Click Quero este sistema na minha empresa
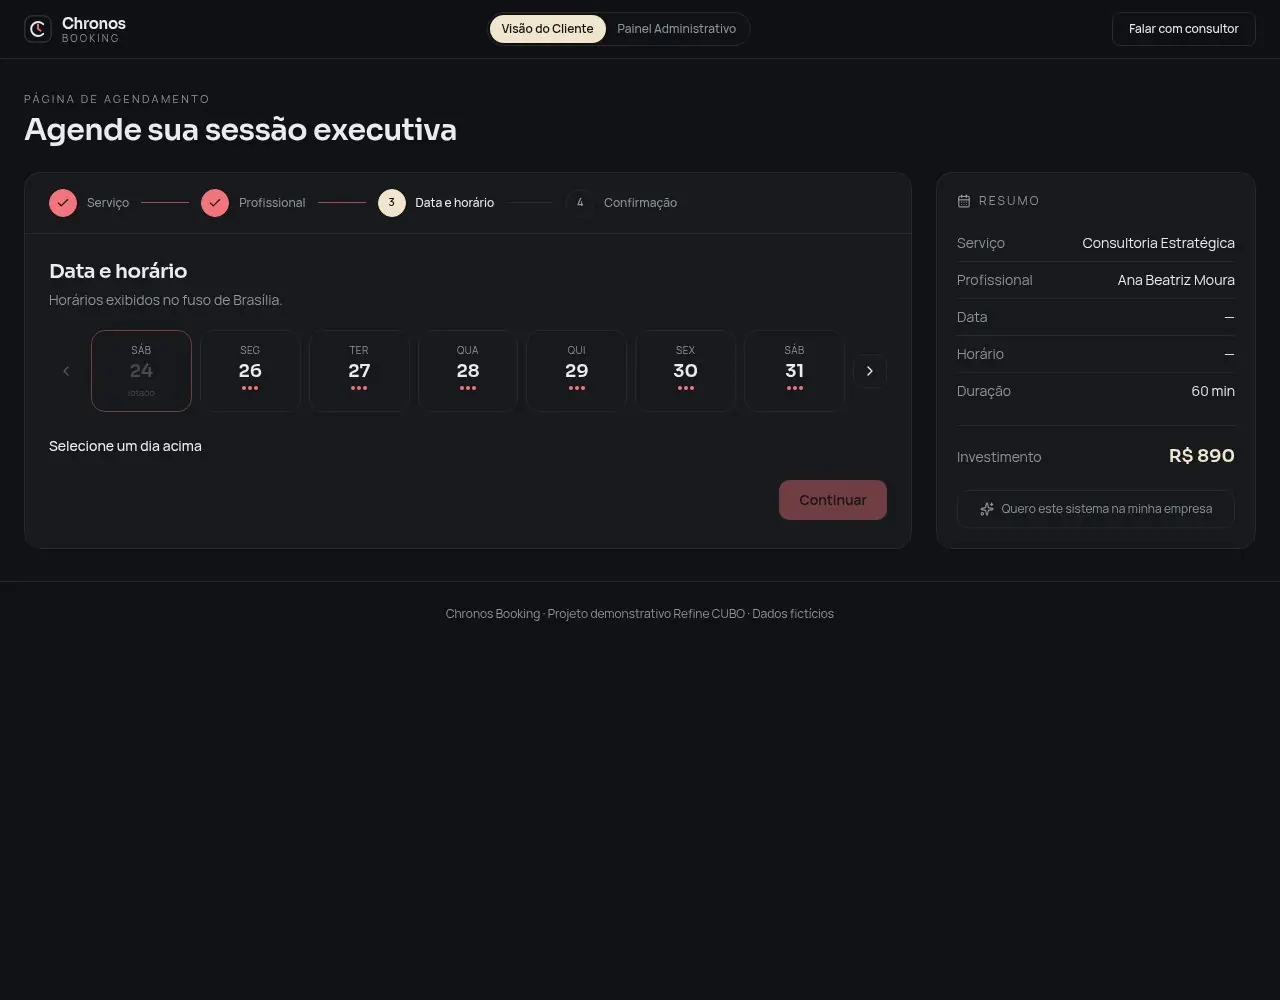Screen dimensions: 1280x1000 tap(1096, 509)
